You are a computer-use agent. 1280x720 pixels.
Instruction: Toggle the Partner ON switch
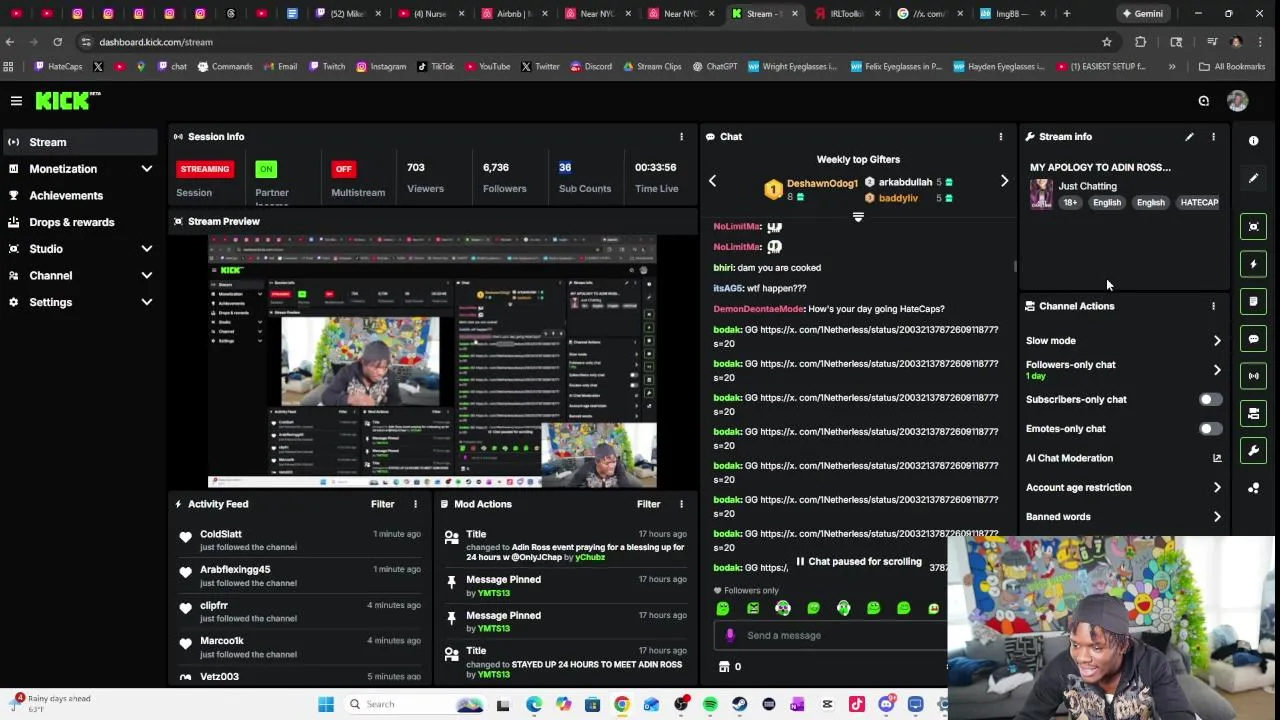click(x=265, y=169)
